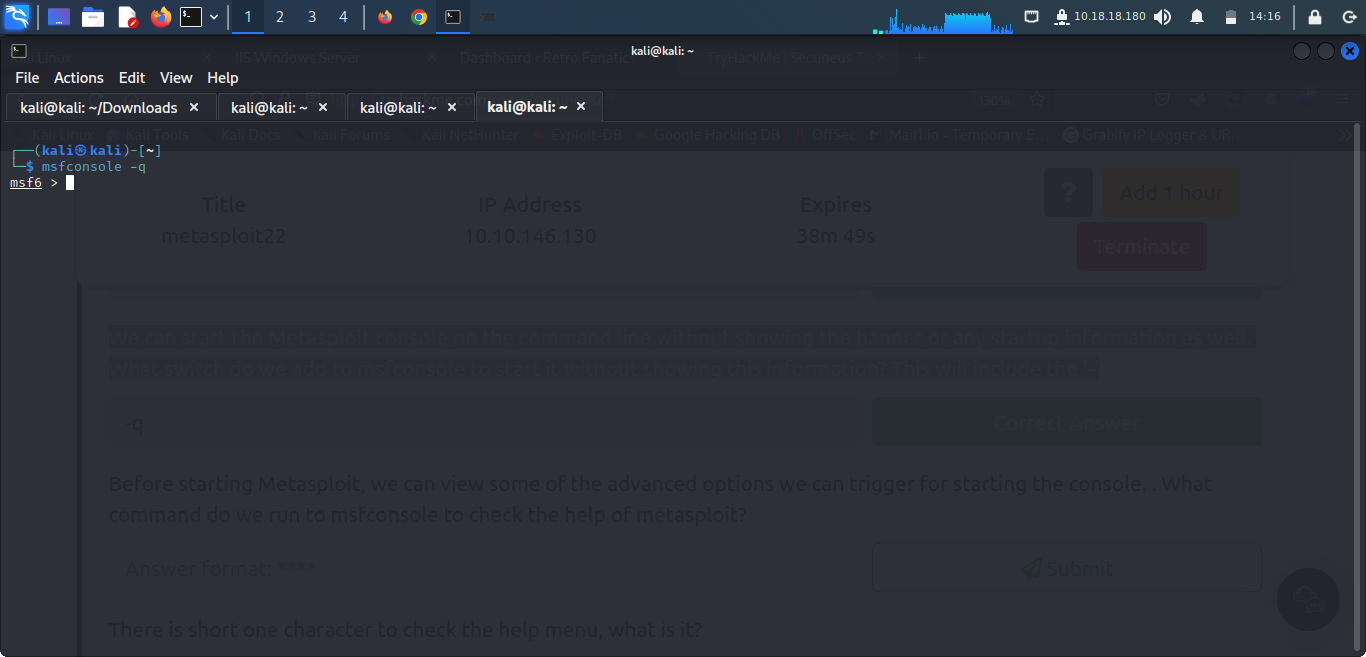Image resolution: width=1366 pixels, height=657 pixels.
Task: Lock the screen with the padlock icon
Action: point(1315,17)
